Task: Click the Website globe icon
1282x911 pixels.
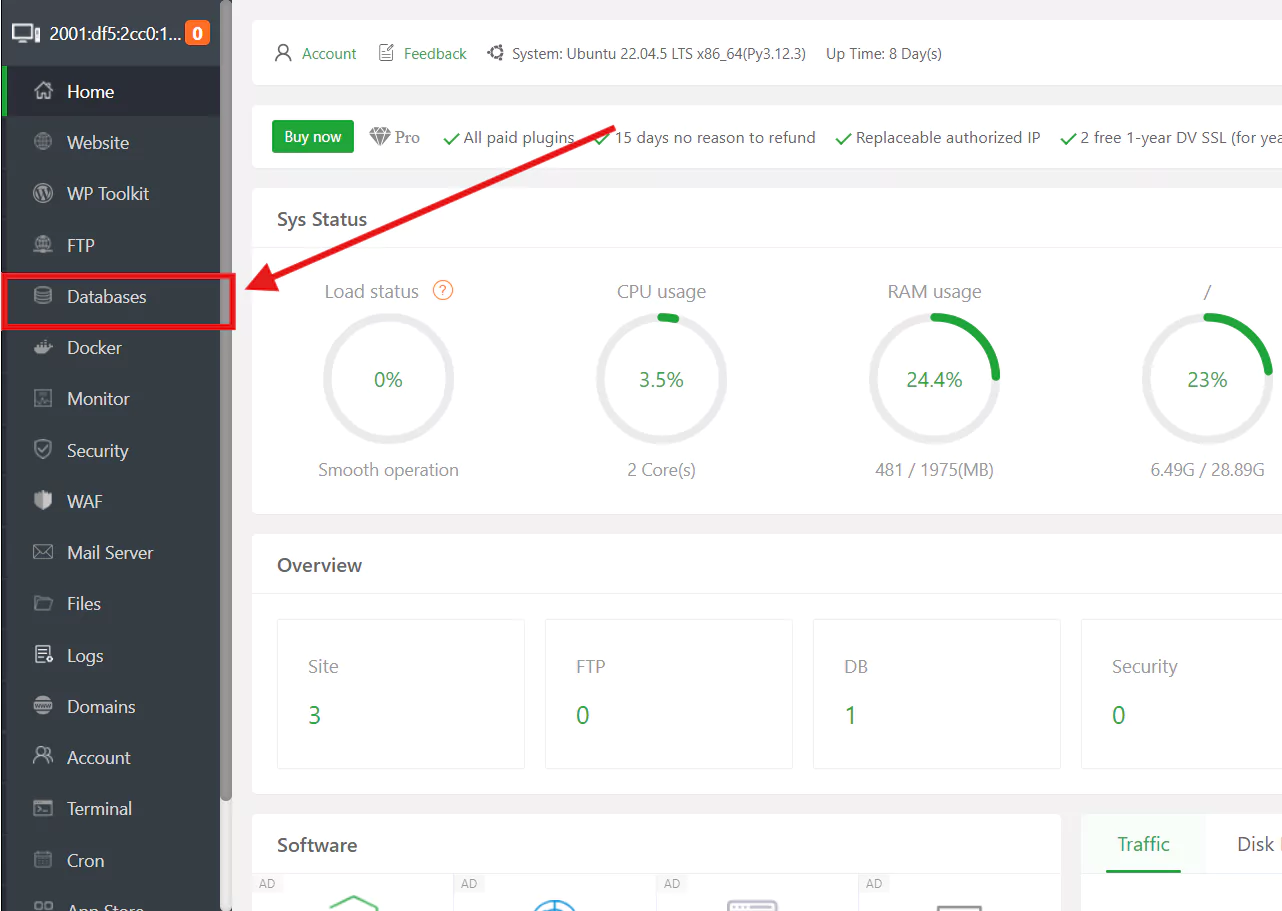Action: coord(43,142)
